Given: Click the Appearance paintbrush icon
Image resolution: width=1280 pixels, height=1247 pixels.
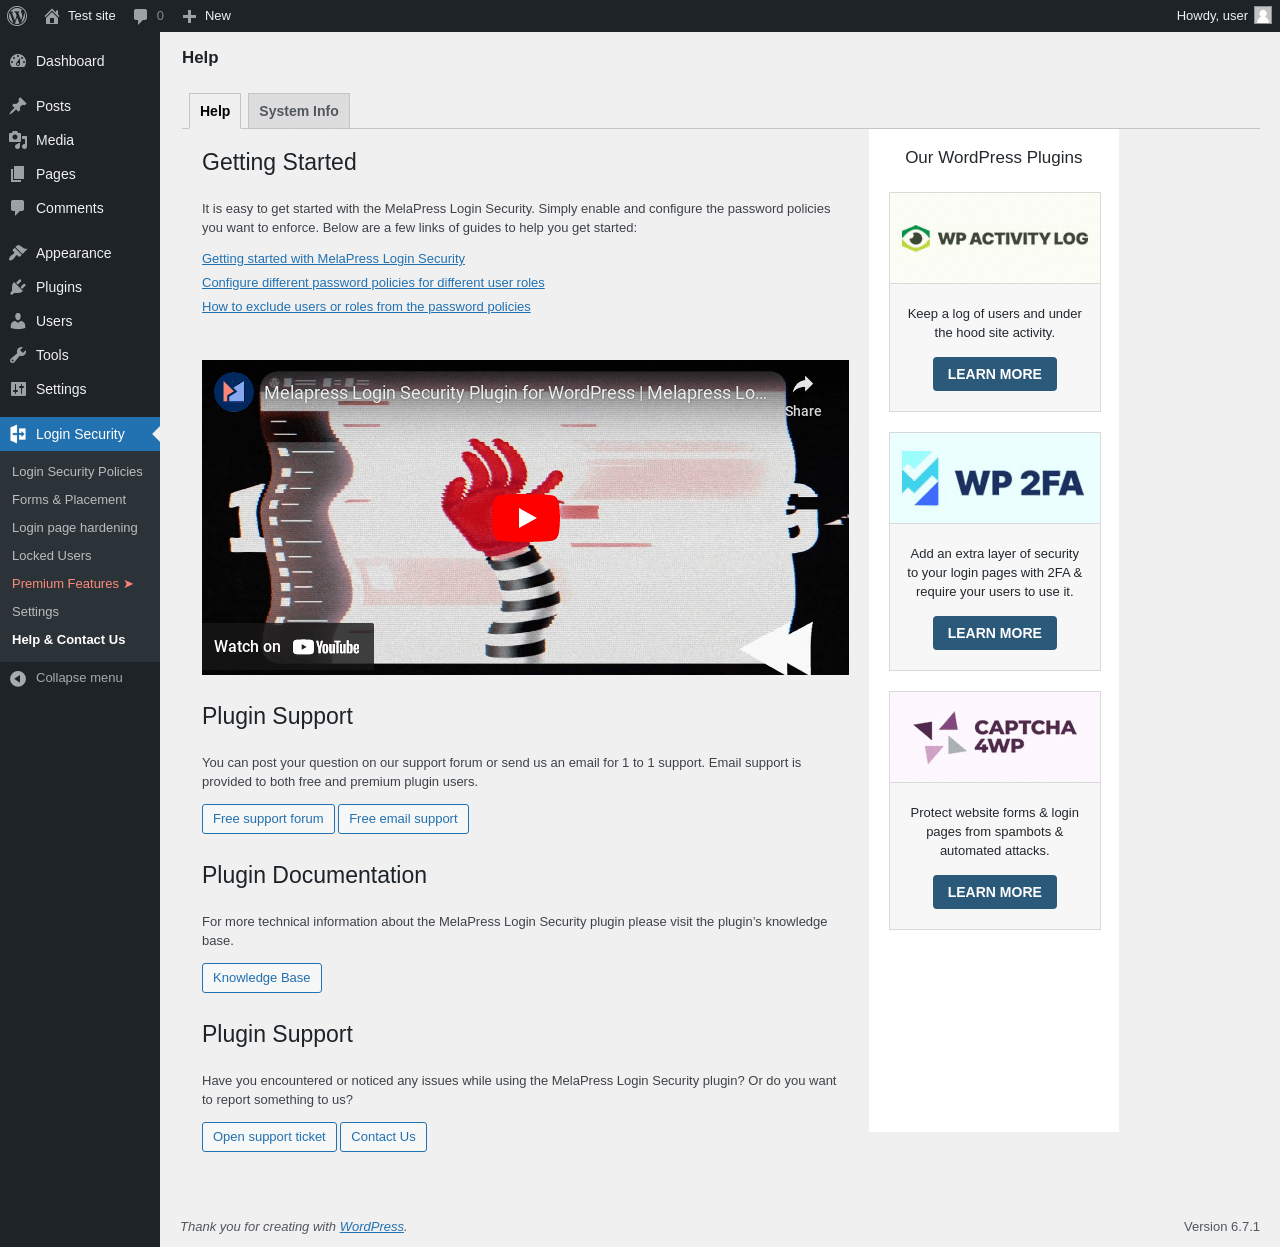Looking at the screenshot, I should point(18,253).
